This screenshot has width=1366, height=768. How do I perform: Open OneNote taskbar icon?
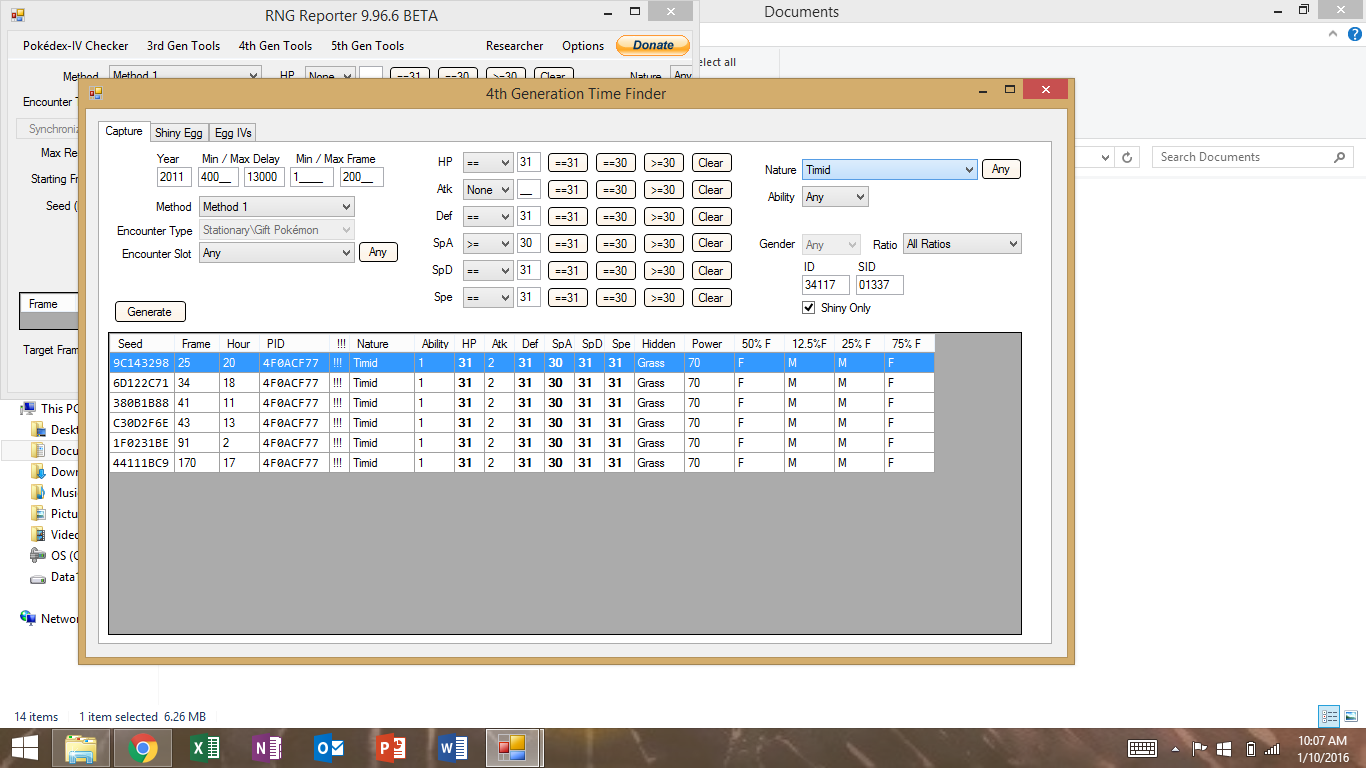266,748
